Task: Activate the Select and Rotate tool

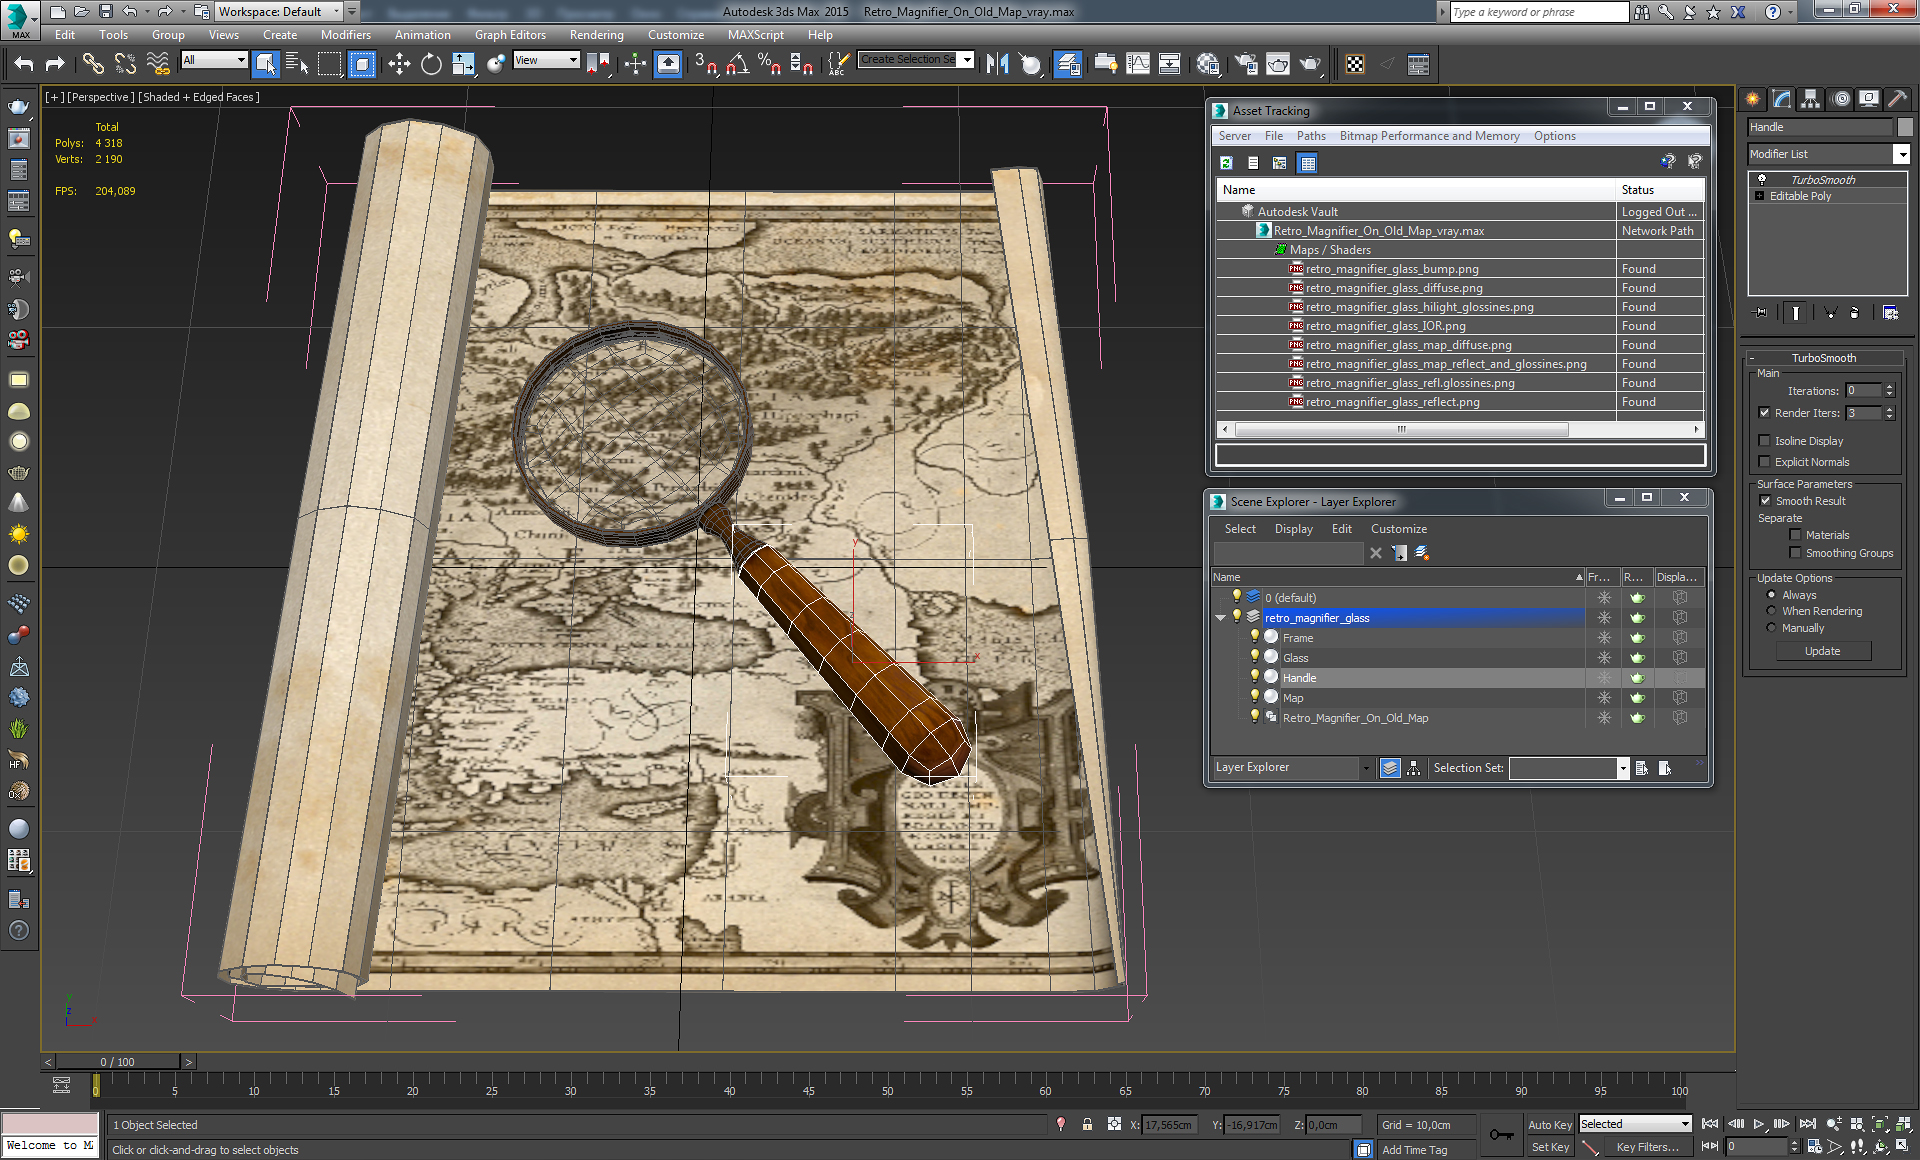Action: pos(431,64)
